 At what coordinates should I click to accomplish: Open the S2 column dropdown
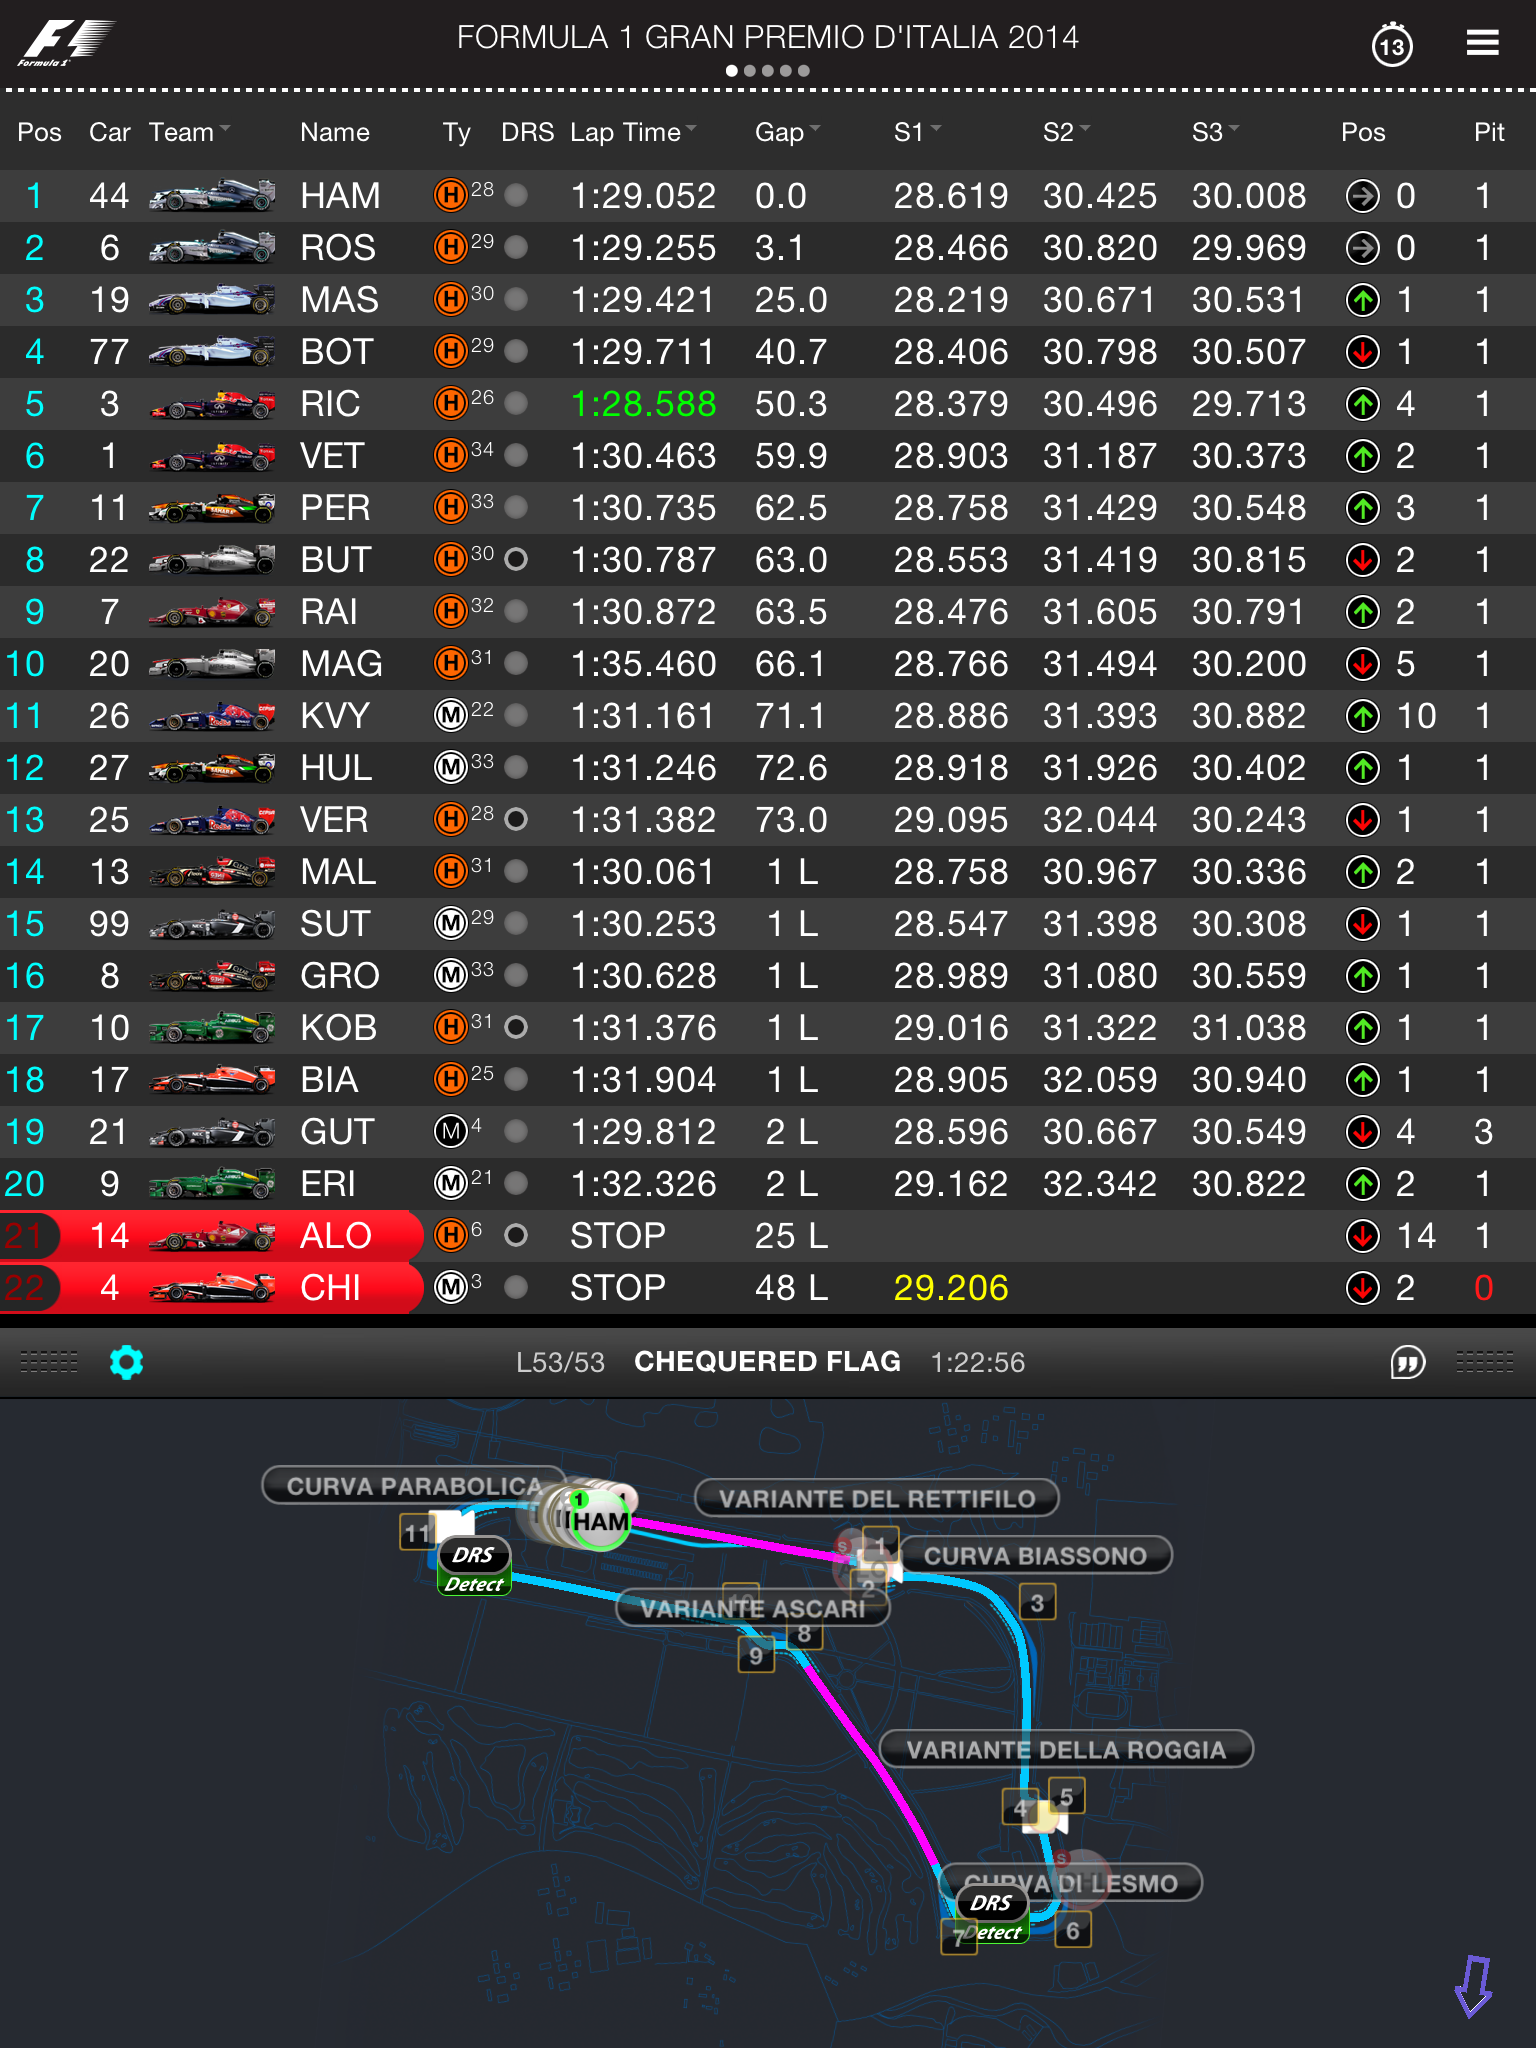[1067, 132]
